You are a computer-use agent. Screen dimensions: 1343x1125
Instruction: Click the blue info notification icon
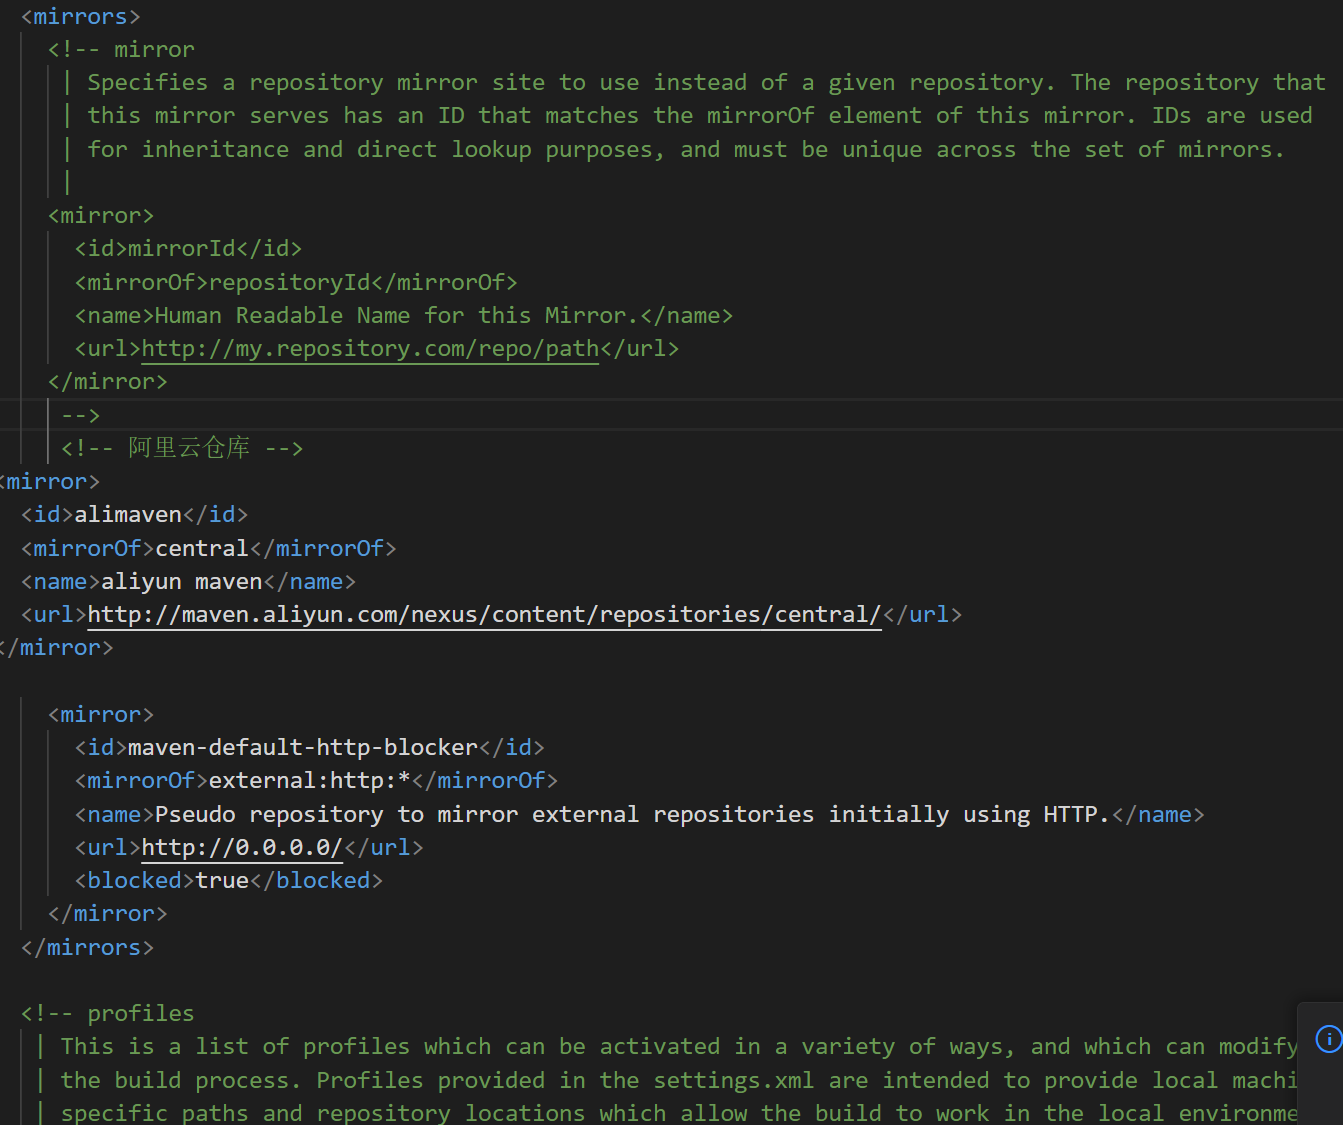tap(1328, 1039)
